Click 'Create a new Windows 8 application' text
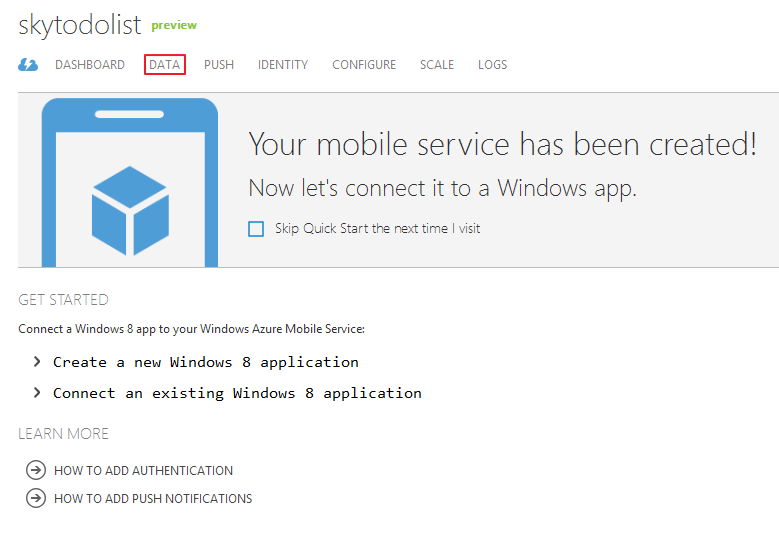779x546 pixels. pos(206,362)
